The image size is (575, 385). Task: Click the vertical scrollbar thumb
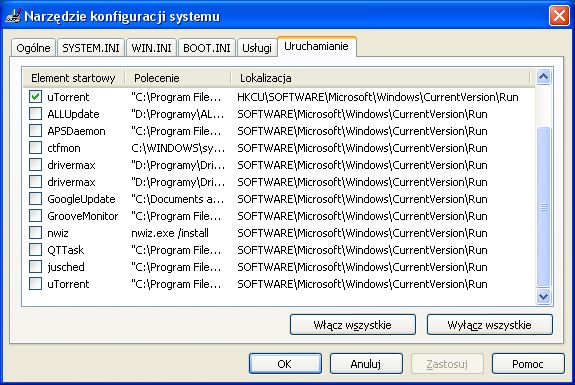543,207
